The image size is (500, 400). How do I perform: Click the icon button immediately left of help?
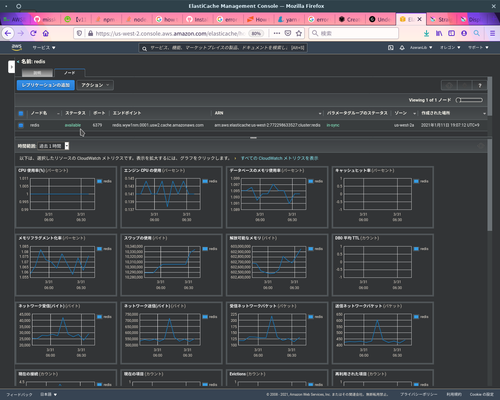465,86
